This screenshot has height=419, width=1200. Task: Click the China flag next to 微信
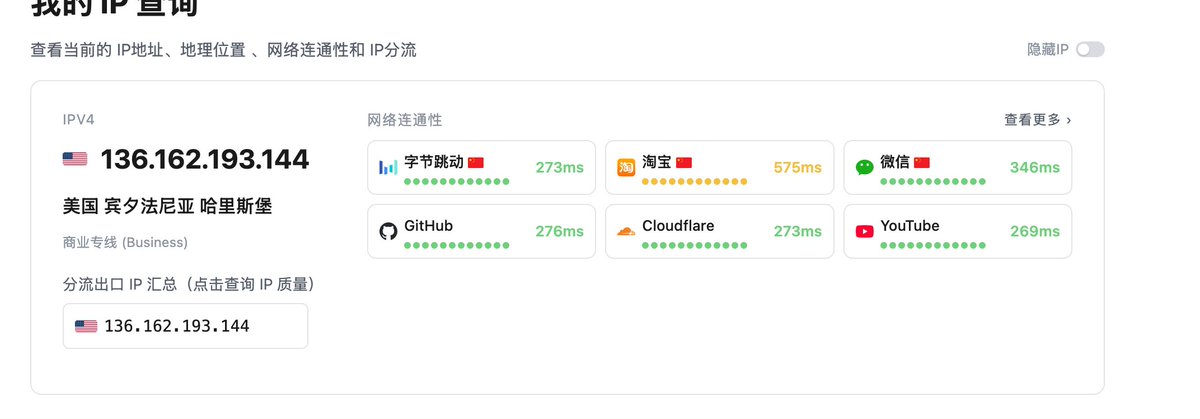tap(921, 162)
